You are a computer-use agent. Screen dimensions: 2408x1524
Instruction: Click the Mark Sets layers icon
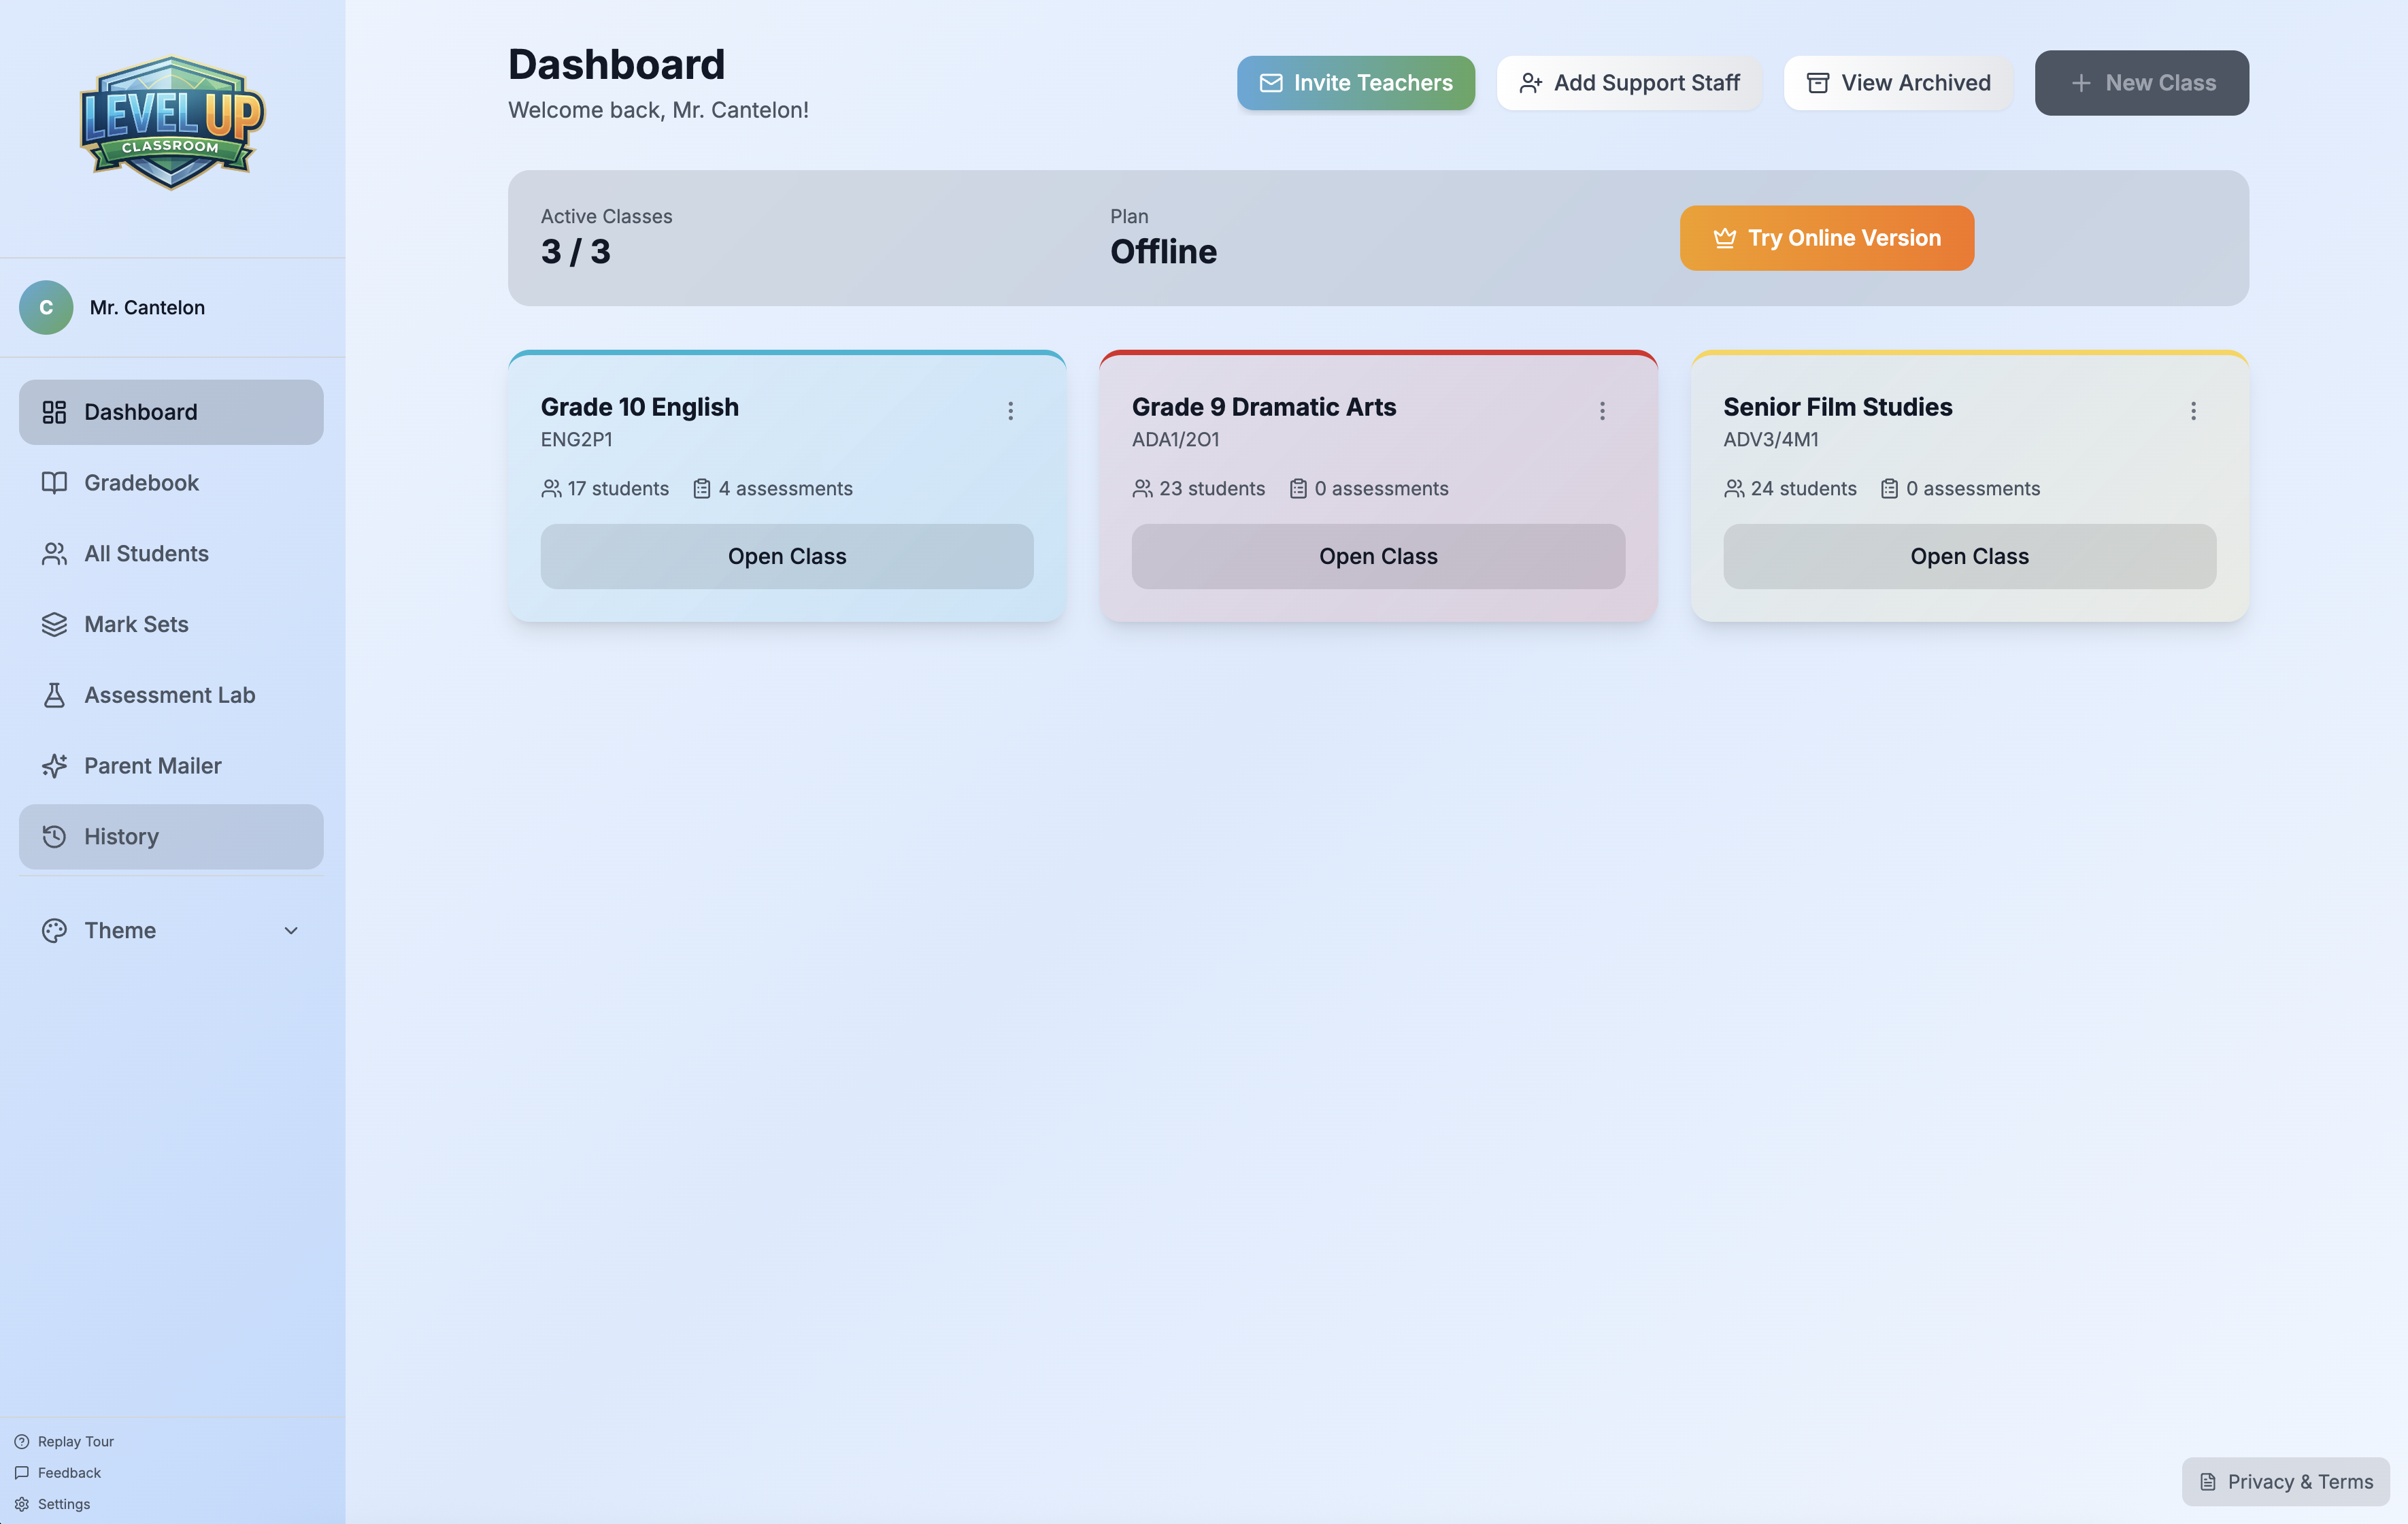pos(54,624)
